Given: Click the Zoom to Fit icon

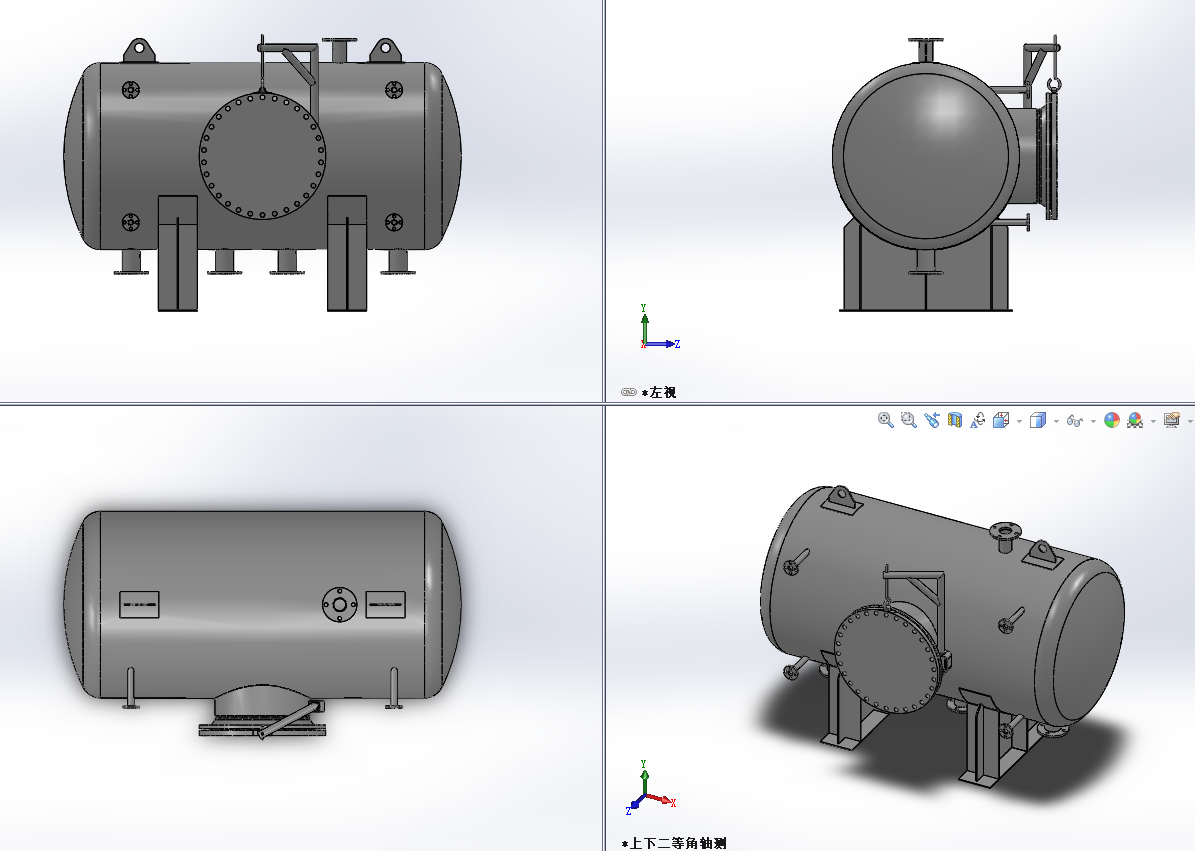Looking at the screenshot, I should pos(886,420).
